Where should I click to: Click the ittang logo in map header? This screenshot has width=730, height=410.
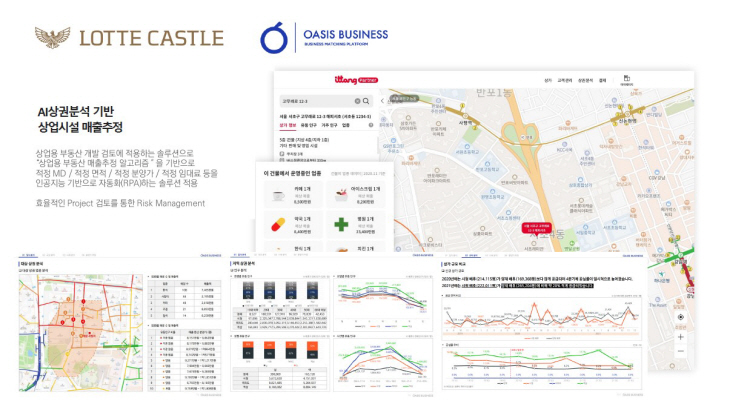(347, 79)
